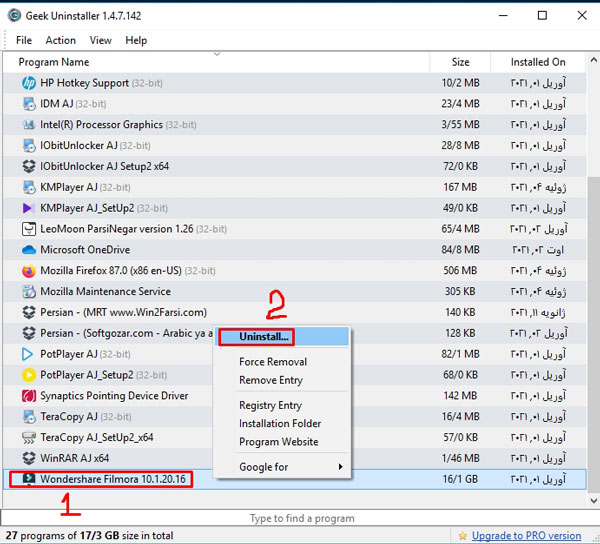This screenshot has height=544, width=600.
Task: Click the 27 programs status bar text
Action: [90, 536]
